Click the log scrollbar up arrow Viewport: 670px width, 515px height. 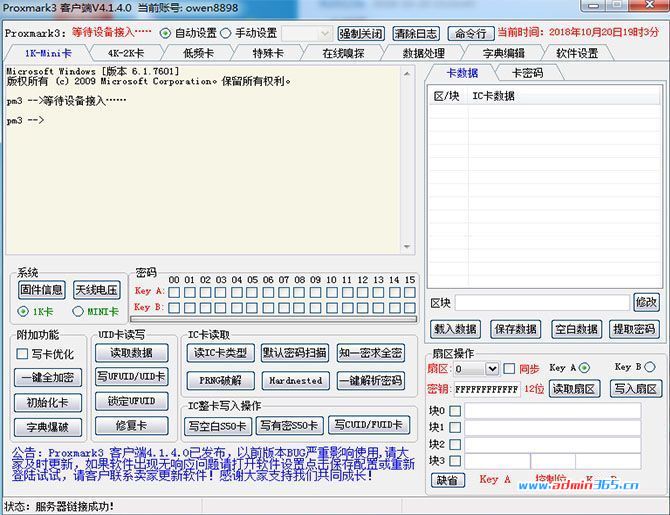click(407, 74)
